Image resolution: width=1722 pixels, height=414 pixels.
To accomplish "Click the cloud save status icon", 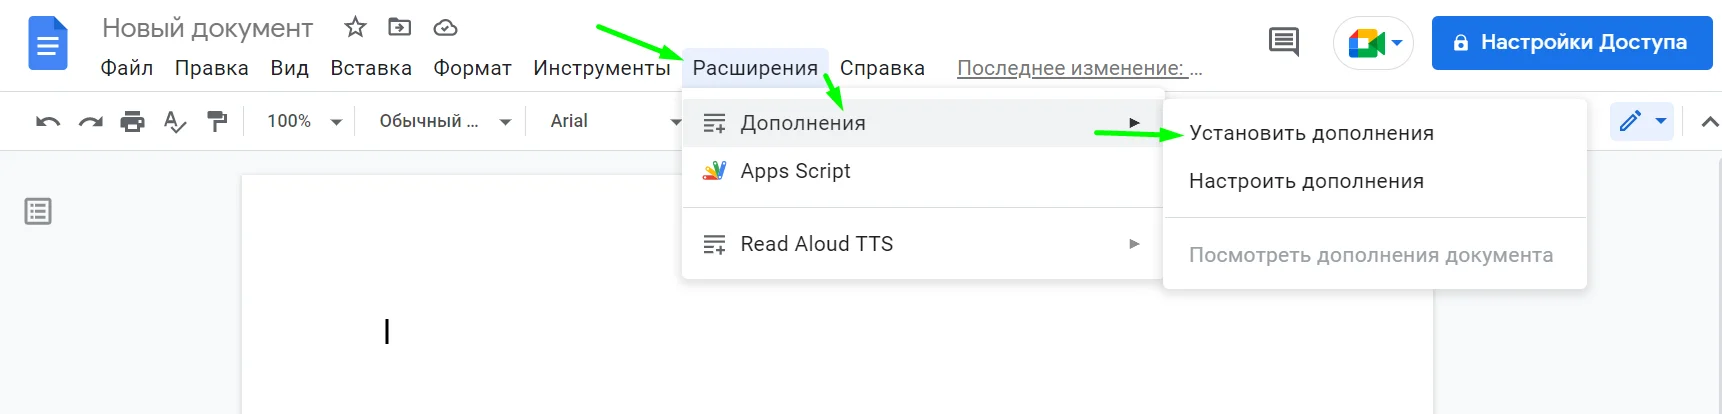I will [445, 28].
